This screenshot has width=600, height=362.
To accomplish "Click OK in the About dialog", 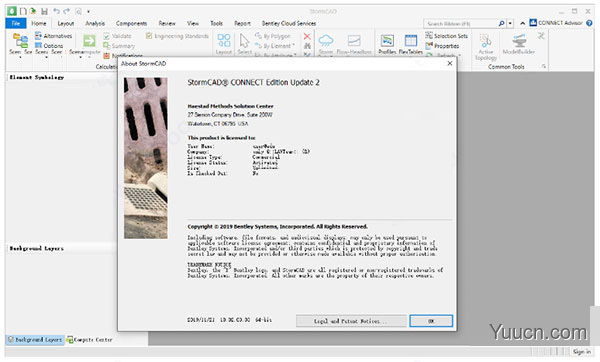I will 431,321.
